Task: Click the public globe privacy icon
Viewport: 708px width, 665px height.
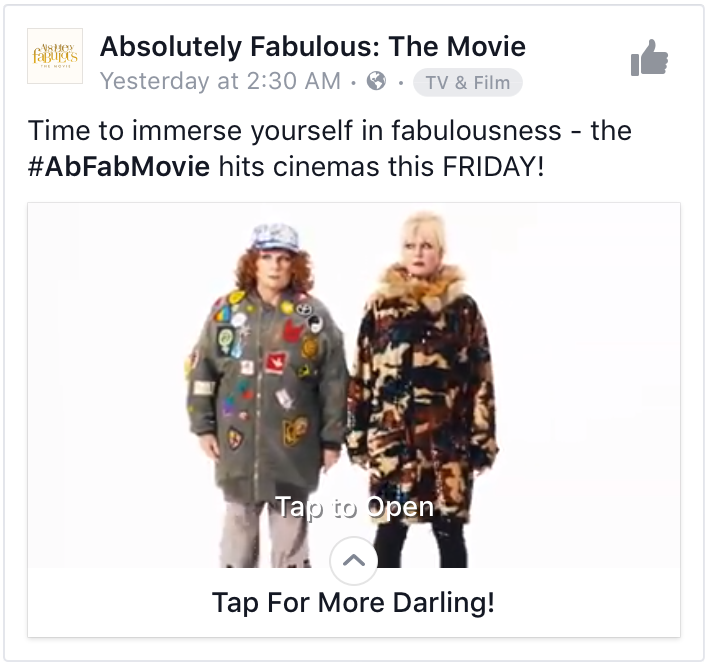Action: coord(377,81)
